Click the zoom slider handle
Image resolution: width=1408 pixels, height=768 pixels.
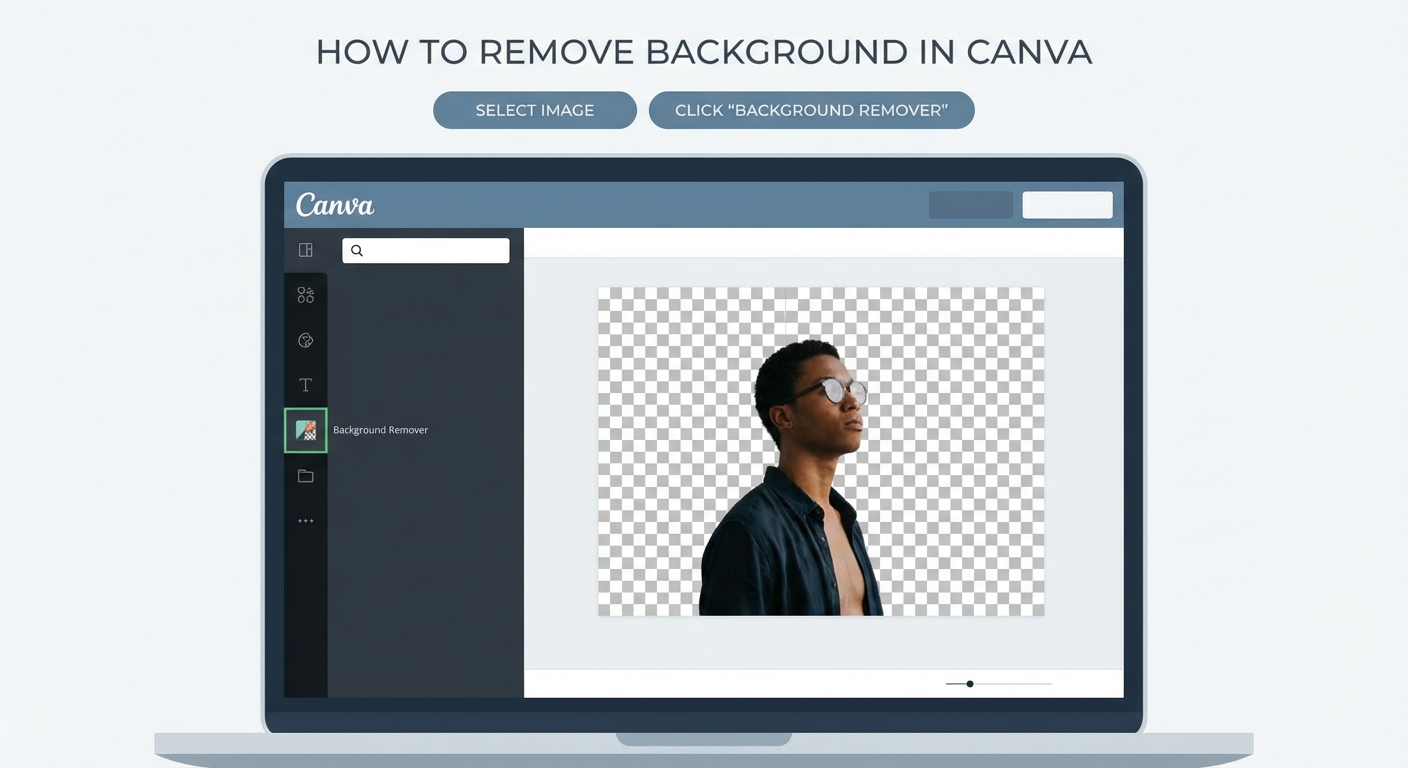970,684
